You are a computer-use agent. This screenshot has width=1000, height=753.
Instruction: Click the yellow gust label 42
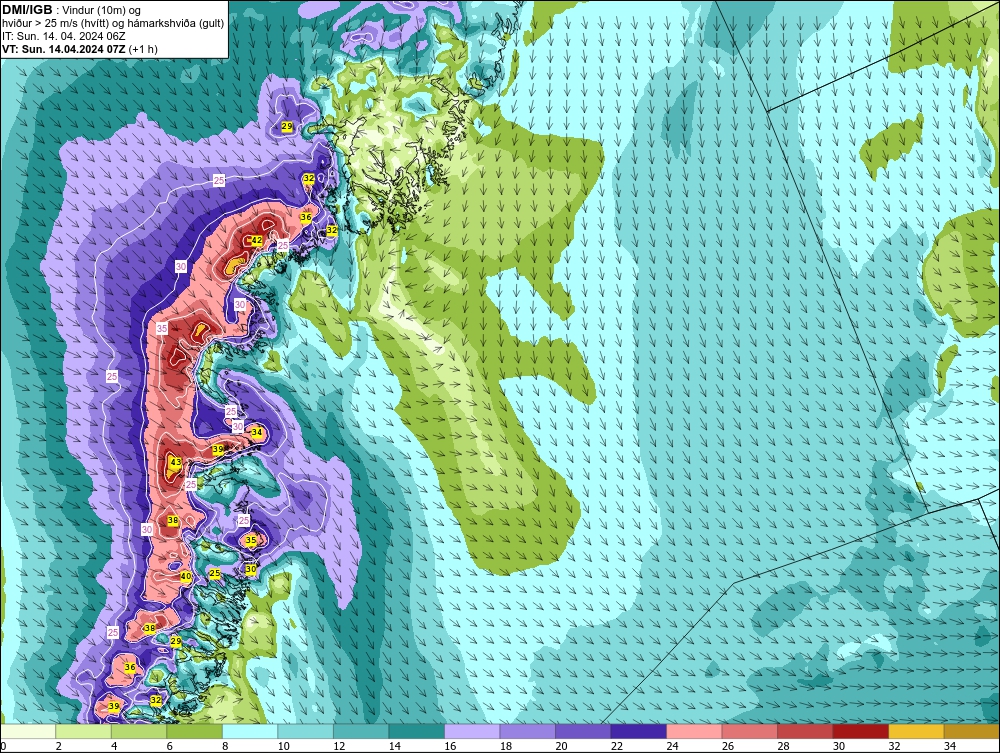[x=256, y=240]
